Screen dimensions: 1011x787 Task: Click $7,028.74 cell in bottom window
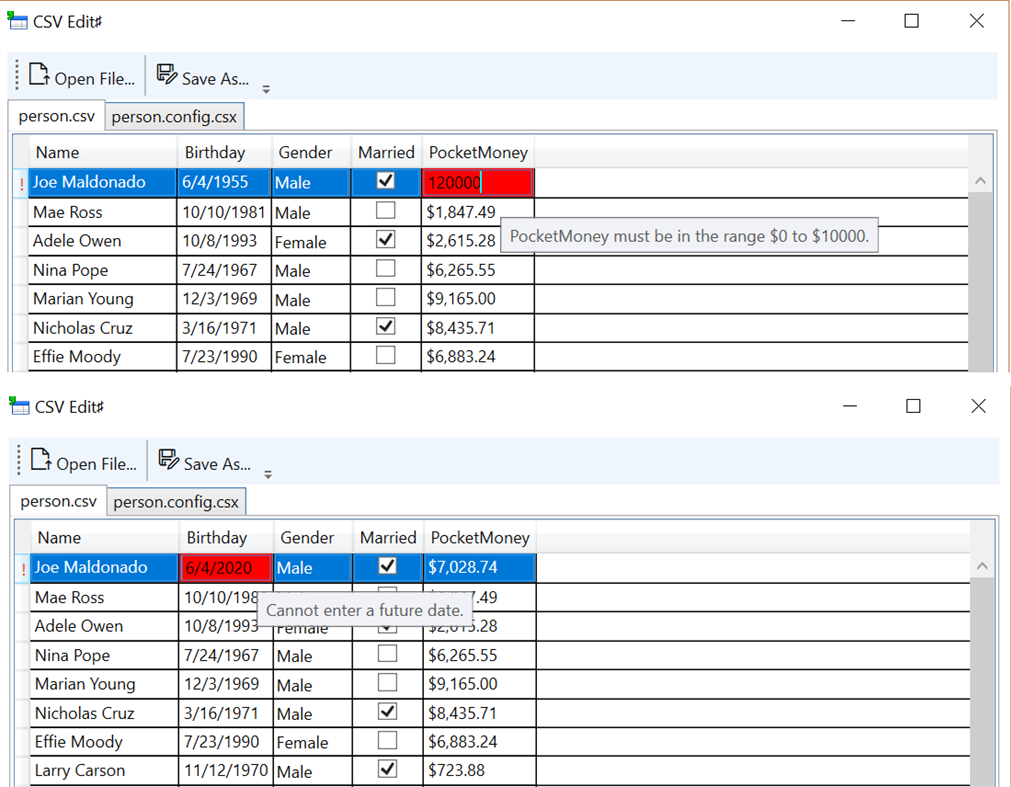480,568
